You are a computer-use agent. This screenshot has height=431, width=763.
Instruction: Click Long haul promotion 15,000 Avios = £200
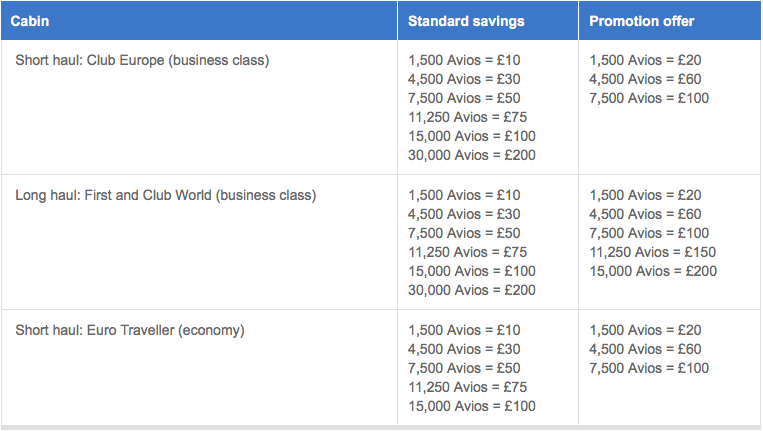click(653, 271)
